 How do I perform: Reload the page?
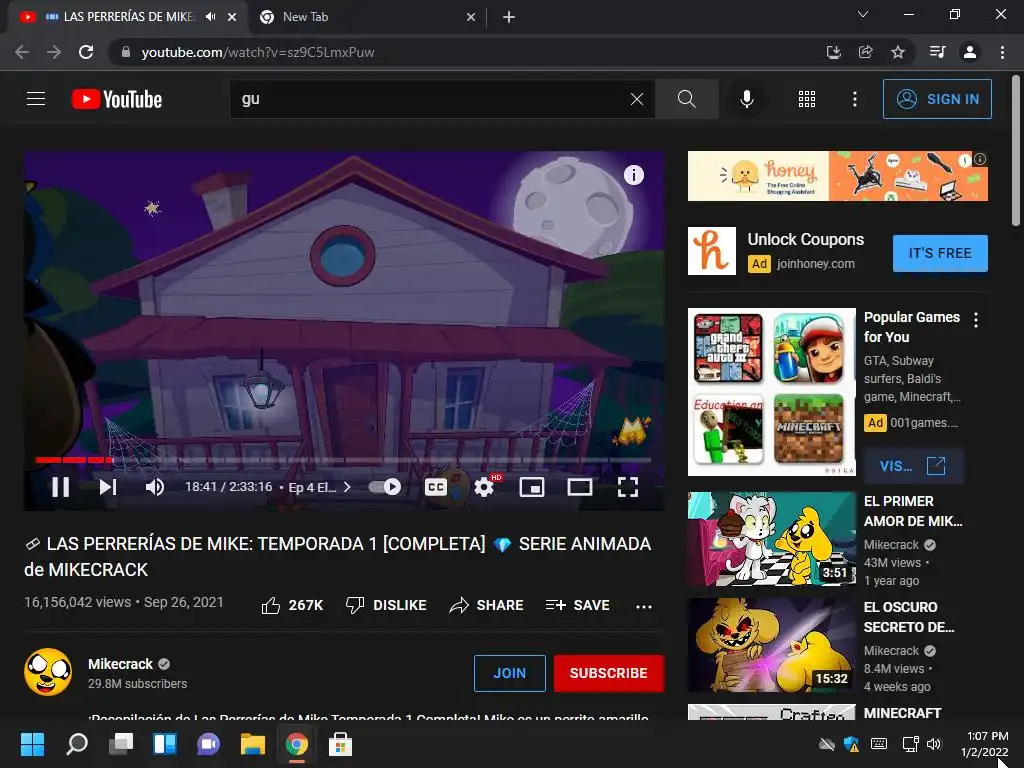click(86, 52)
